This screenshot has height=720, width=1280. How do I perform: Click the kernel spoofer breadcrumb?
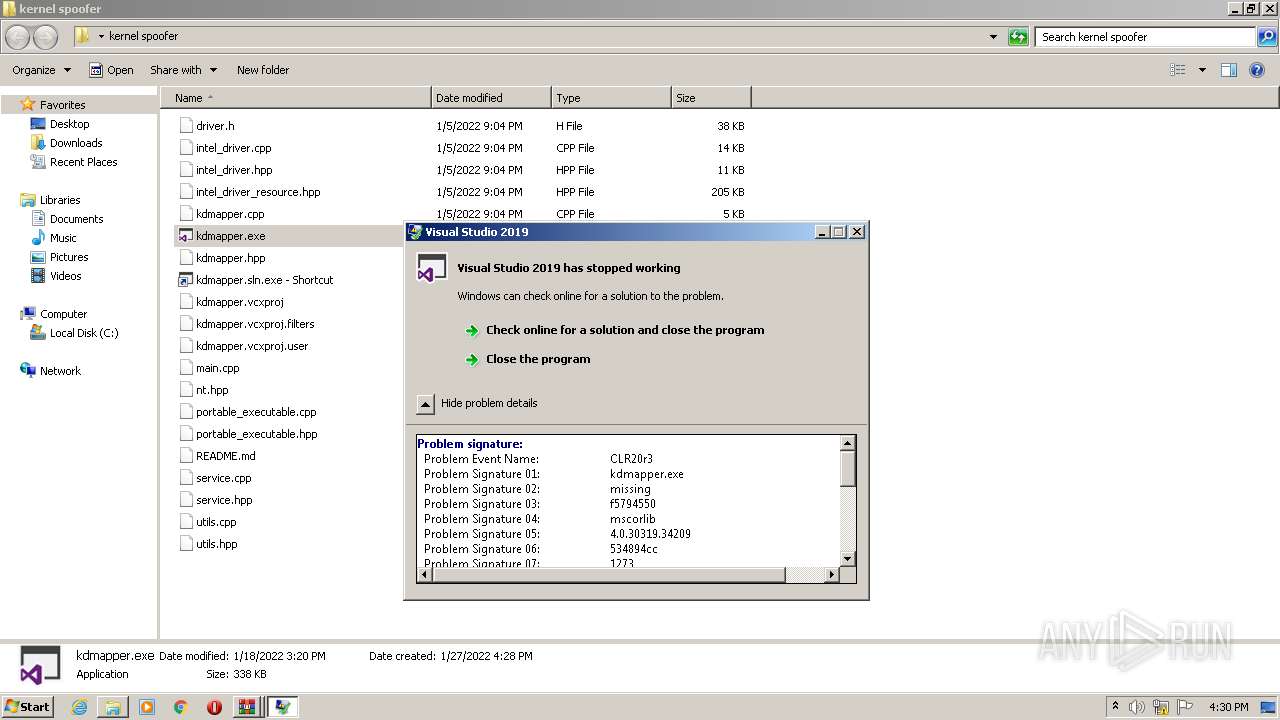143,36
